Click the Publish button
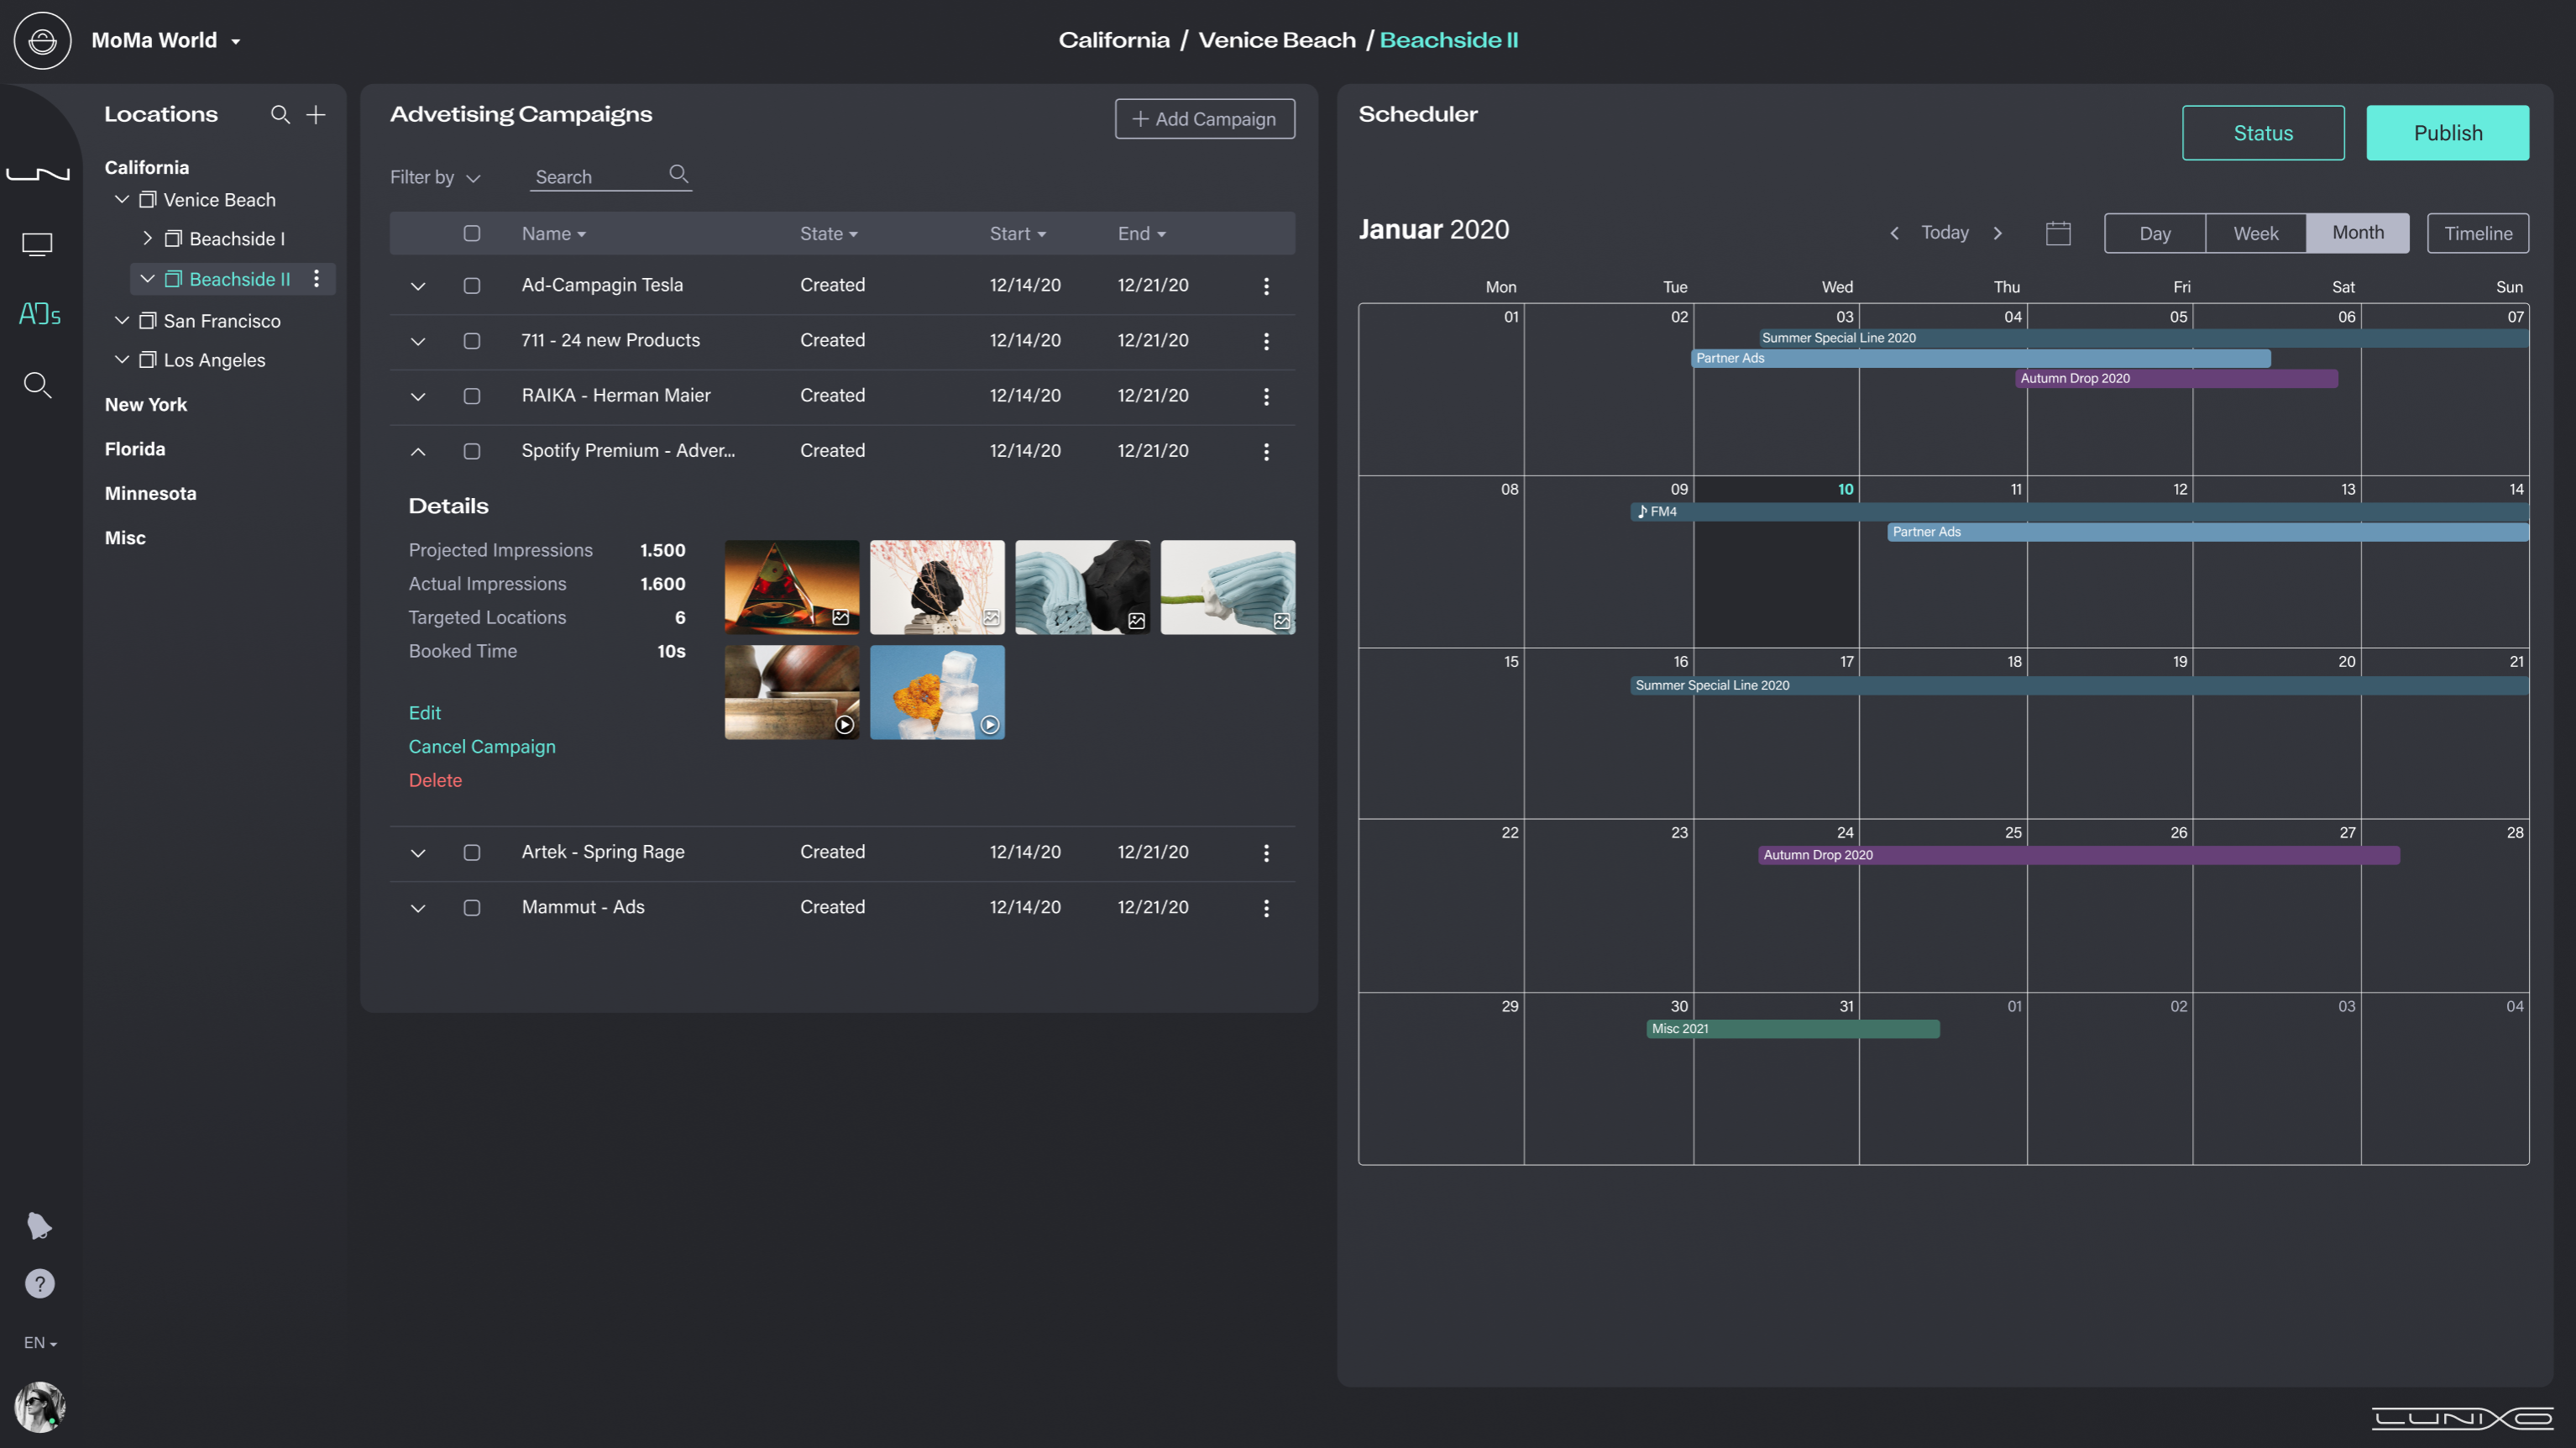 2447,132
